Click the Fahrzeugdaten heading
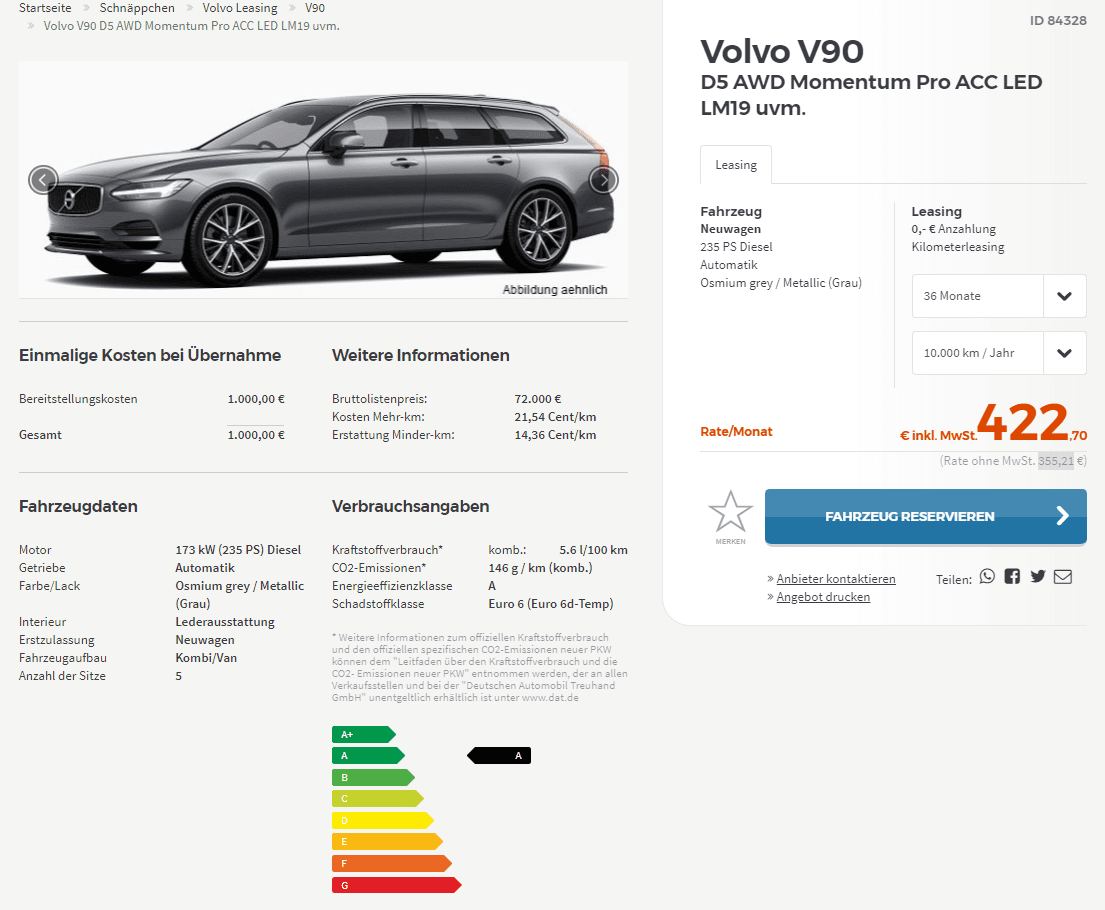This screenshot has height=910, width=1105. pos(78,506)
